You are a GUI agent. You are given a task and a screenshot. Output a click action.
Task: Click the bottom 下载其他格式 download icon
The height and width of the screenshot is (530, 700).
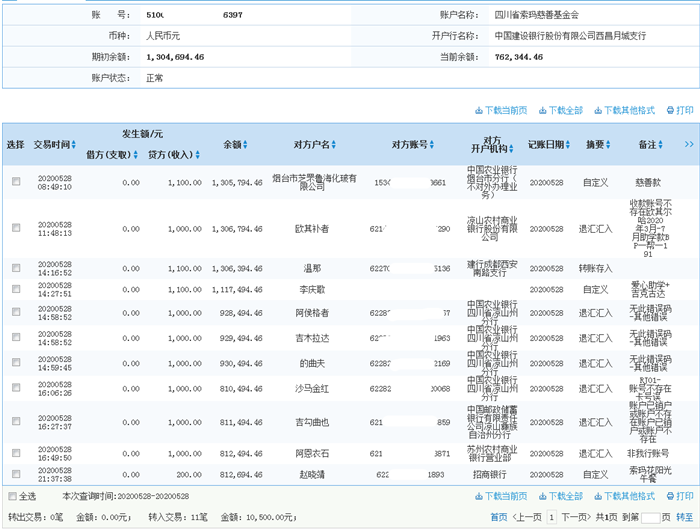click(598, 496)
